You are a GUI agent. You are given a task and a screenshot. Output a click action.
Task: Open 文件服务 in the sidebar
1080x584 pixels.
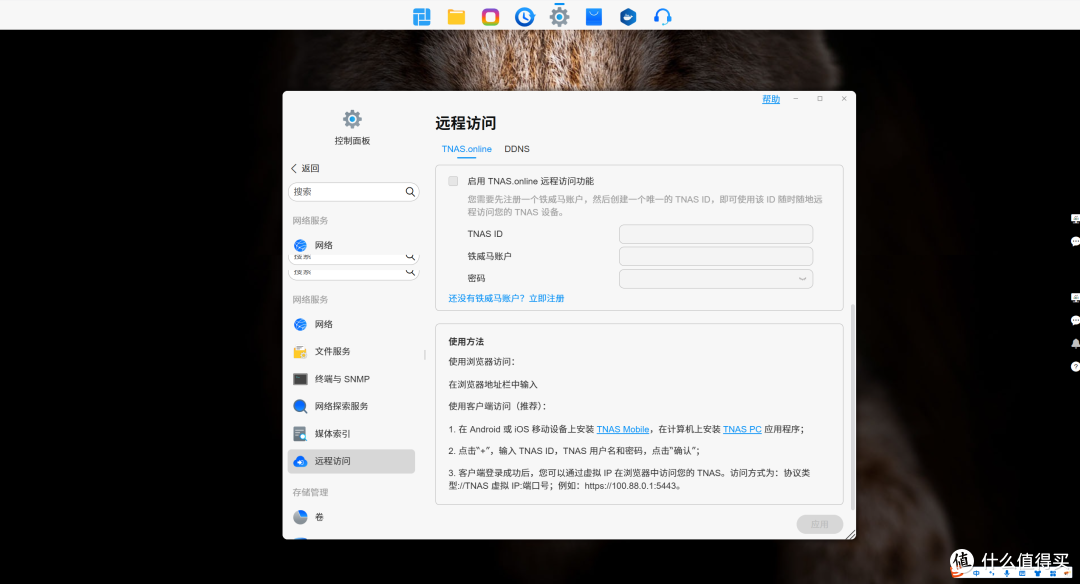click(351, 351)
